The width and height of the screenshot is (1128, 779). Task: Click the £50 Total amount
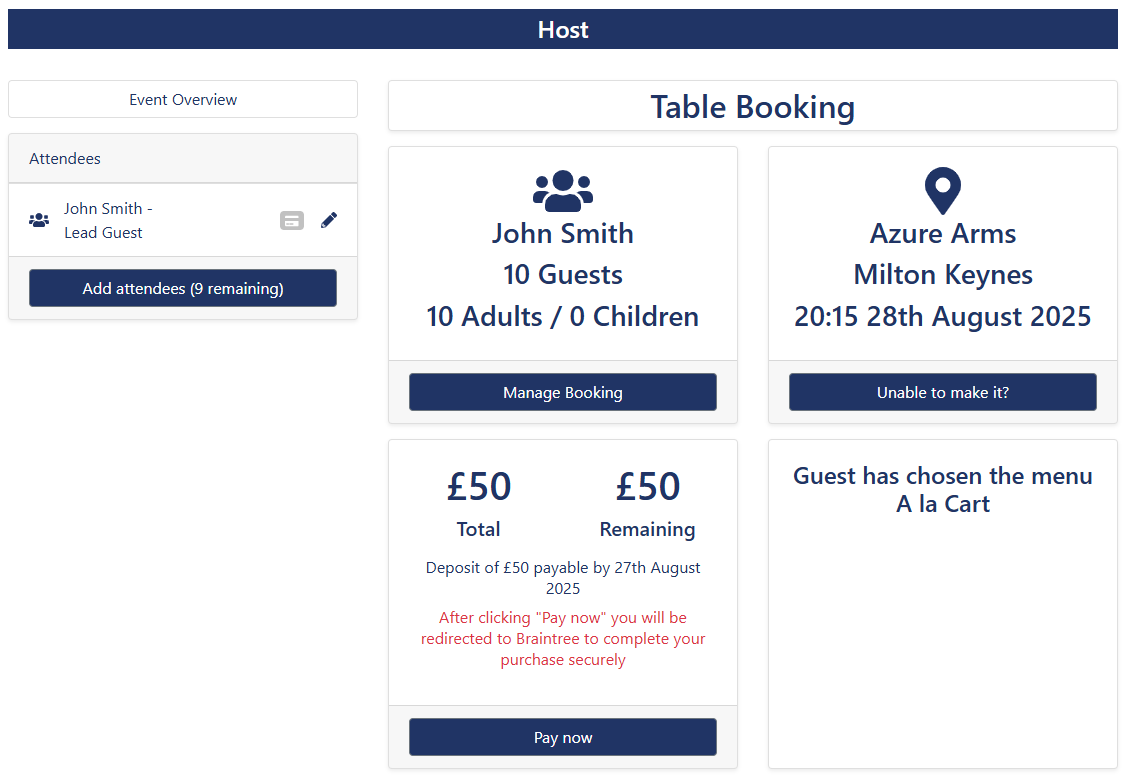pyautogui.click(x=479, y=487)
